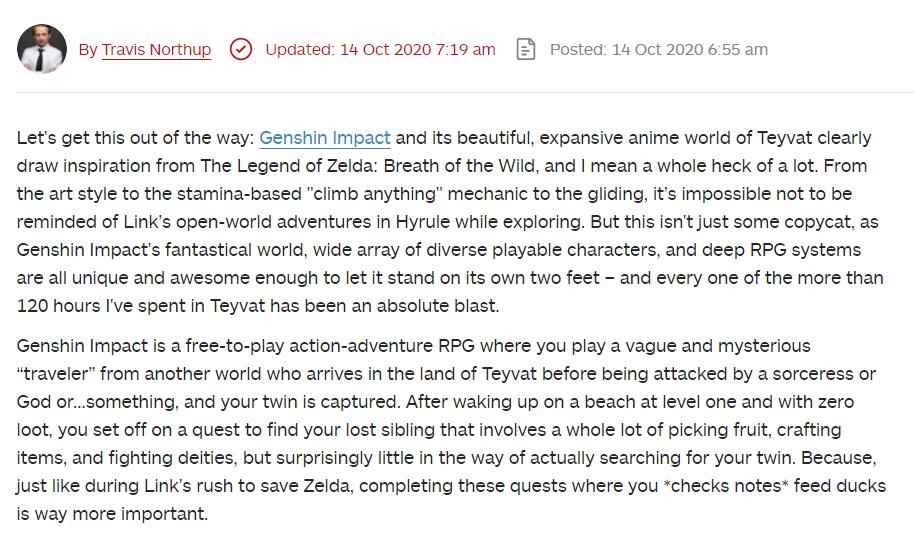The image size is (914, 543).
Task: Click the red checkmark Updated icon
Action: [x=241, y=49]
